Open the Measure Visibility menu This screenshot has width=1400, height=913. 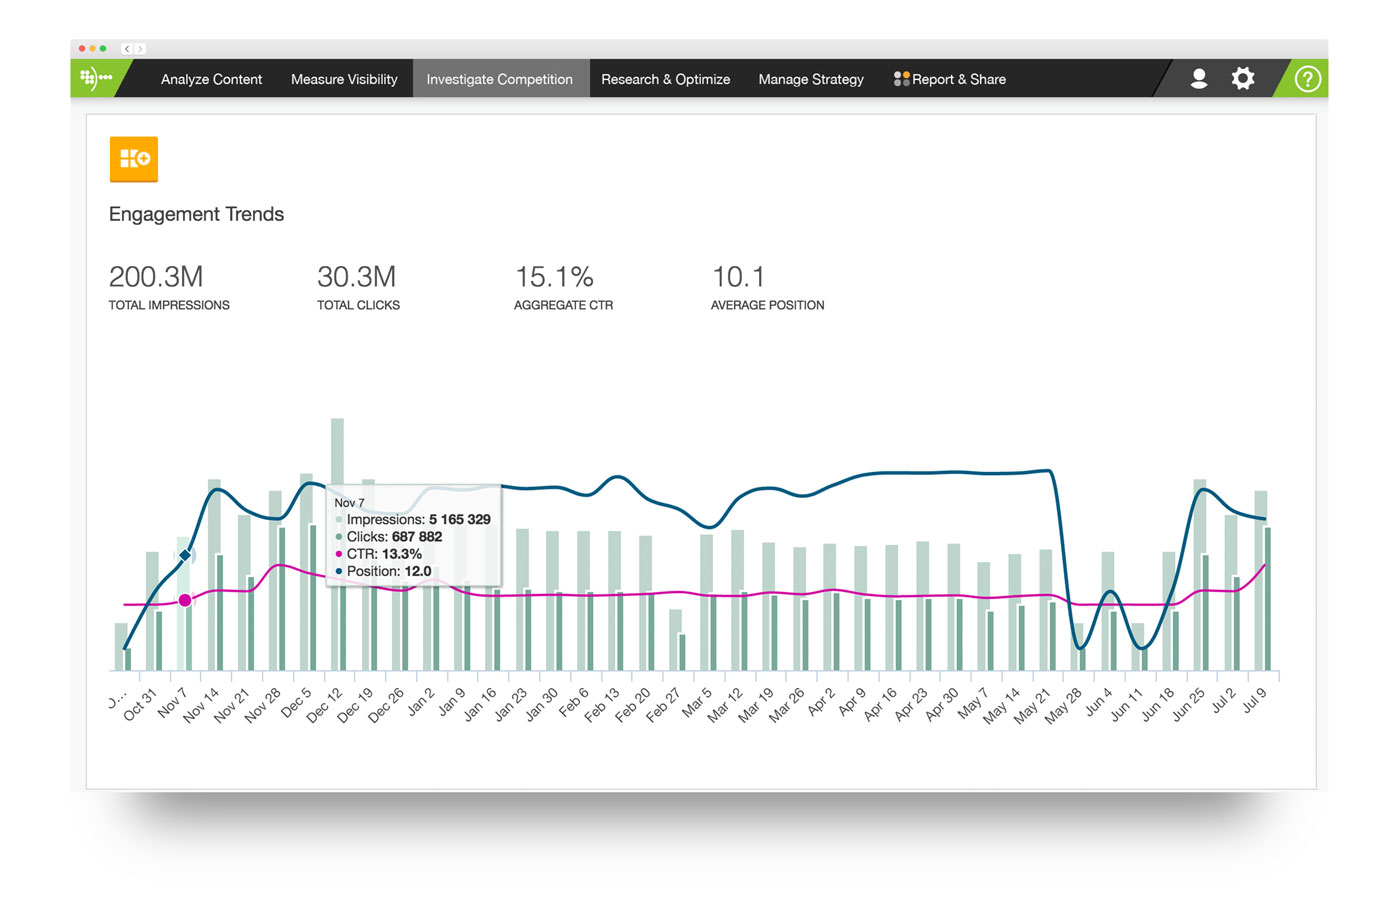344,79
